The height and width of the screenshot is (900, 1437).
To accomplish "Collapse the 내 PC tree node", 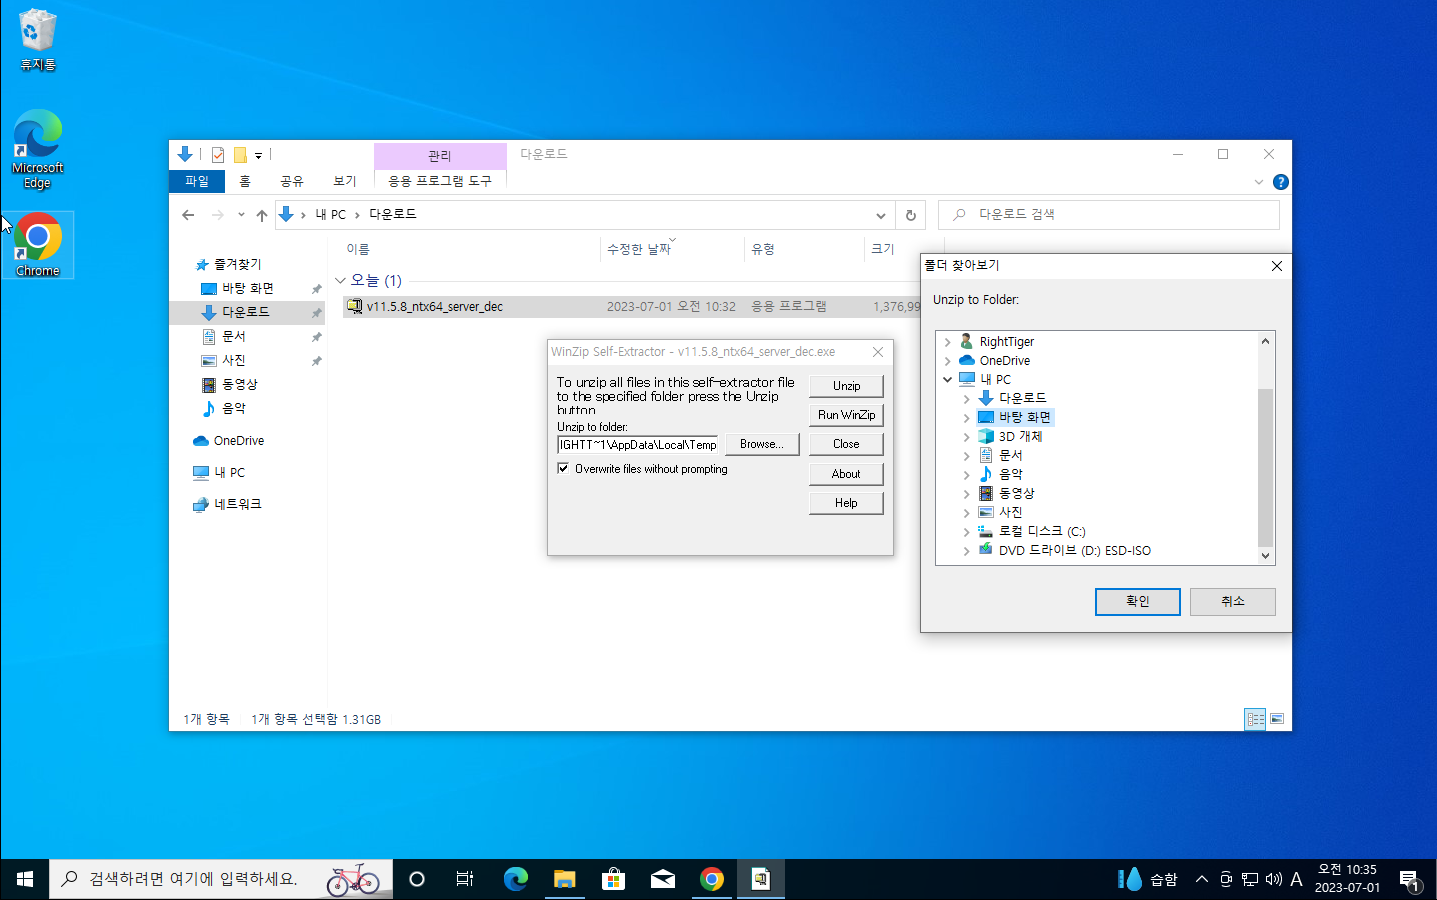I will [x=947, y=380].
